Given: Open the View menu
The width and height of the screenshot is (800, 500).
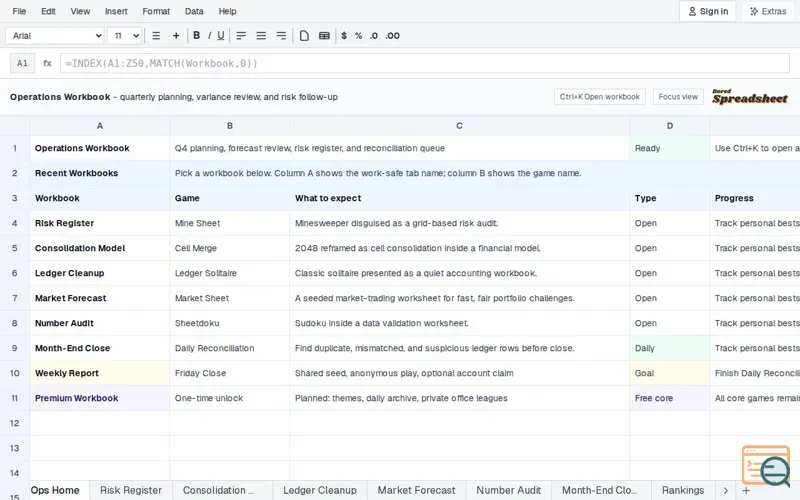Looking at the screenshot, I should pos(80,11).
